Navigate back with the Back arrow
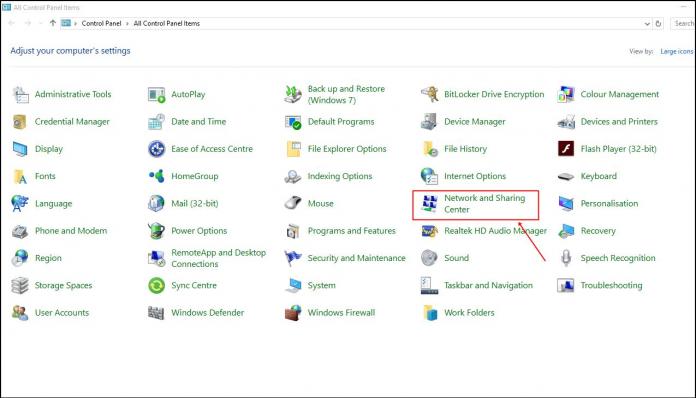The height and width of the screenshot is (398, 696). coord(12,23)
